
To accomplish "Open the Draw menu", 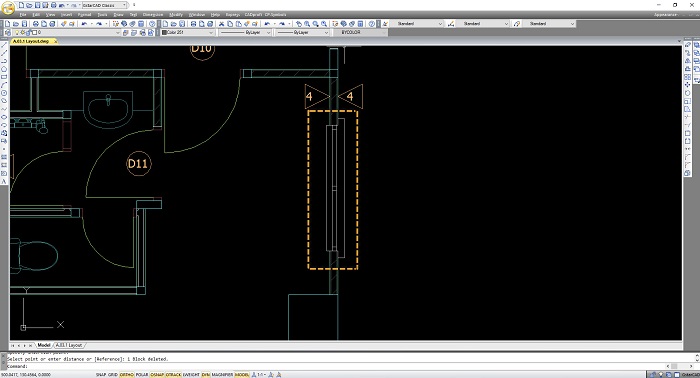I will [118, 15].
